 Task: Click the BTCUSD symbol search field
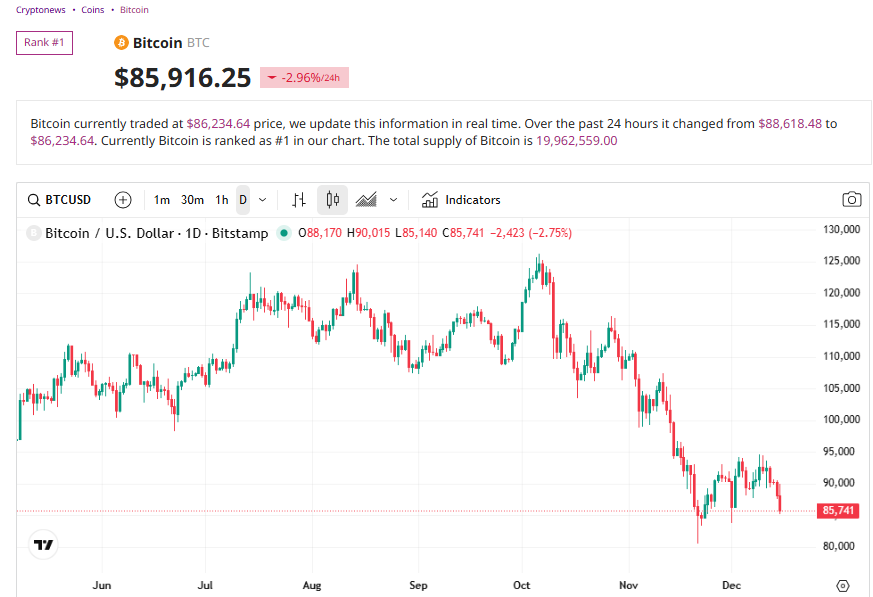(60, 200)
